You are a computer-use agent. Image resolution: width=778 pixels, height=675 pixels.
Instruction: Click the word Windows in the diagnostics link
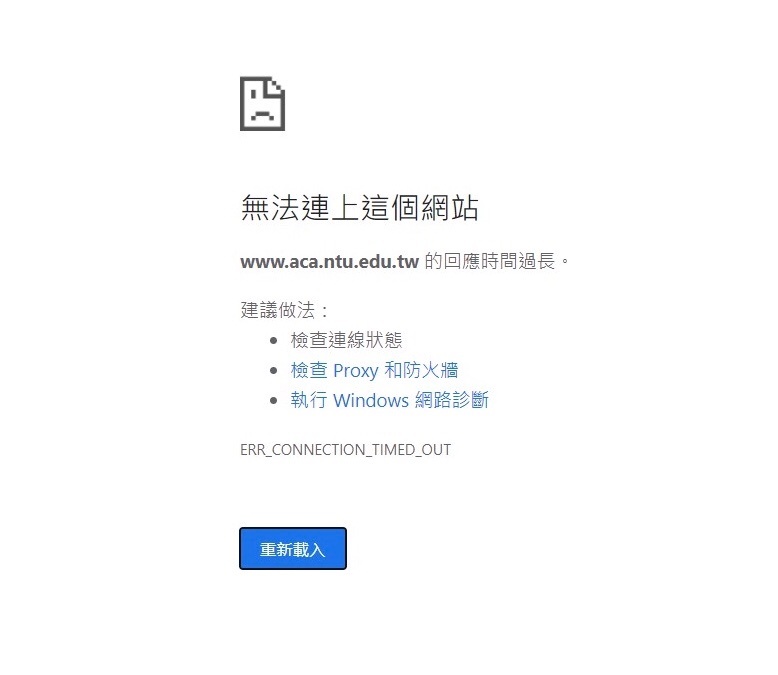click(x=371, y=400)
